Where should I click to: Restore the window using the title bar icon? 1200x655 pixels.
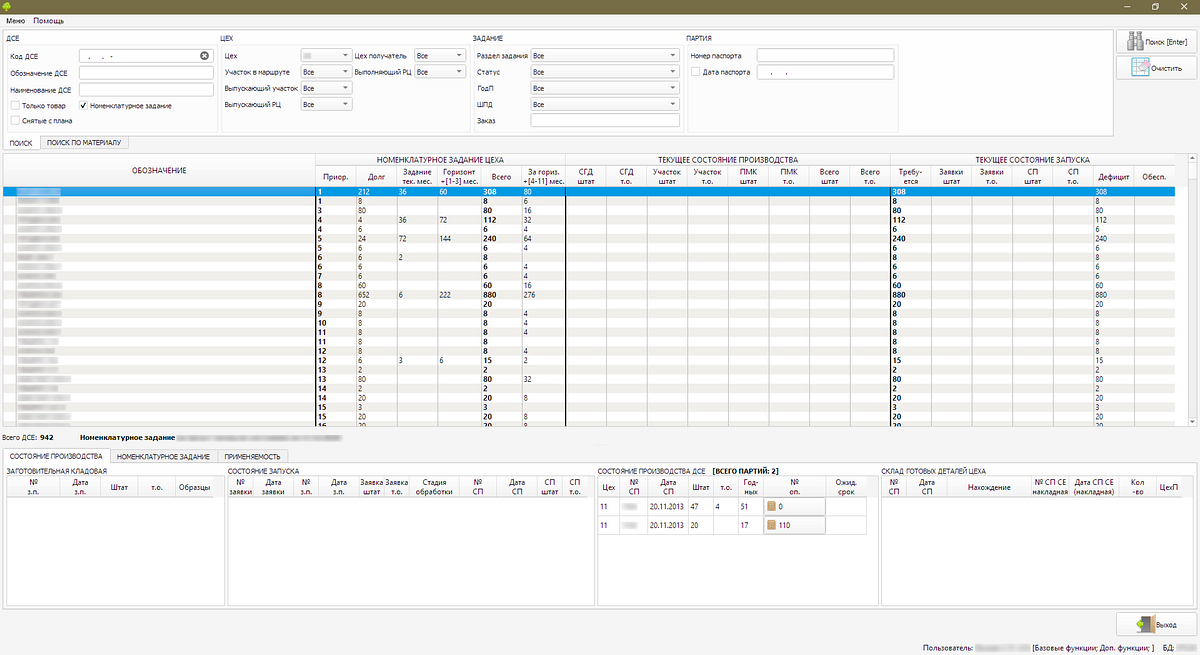coord(1155,6)
